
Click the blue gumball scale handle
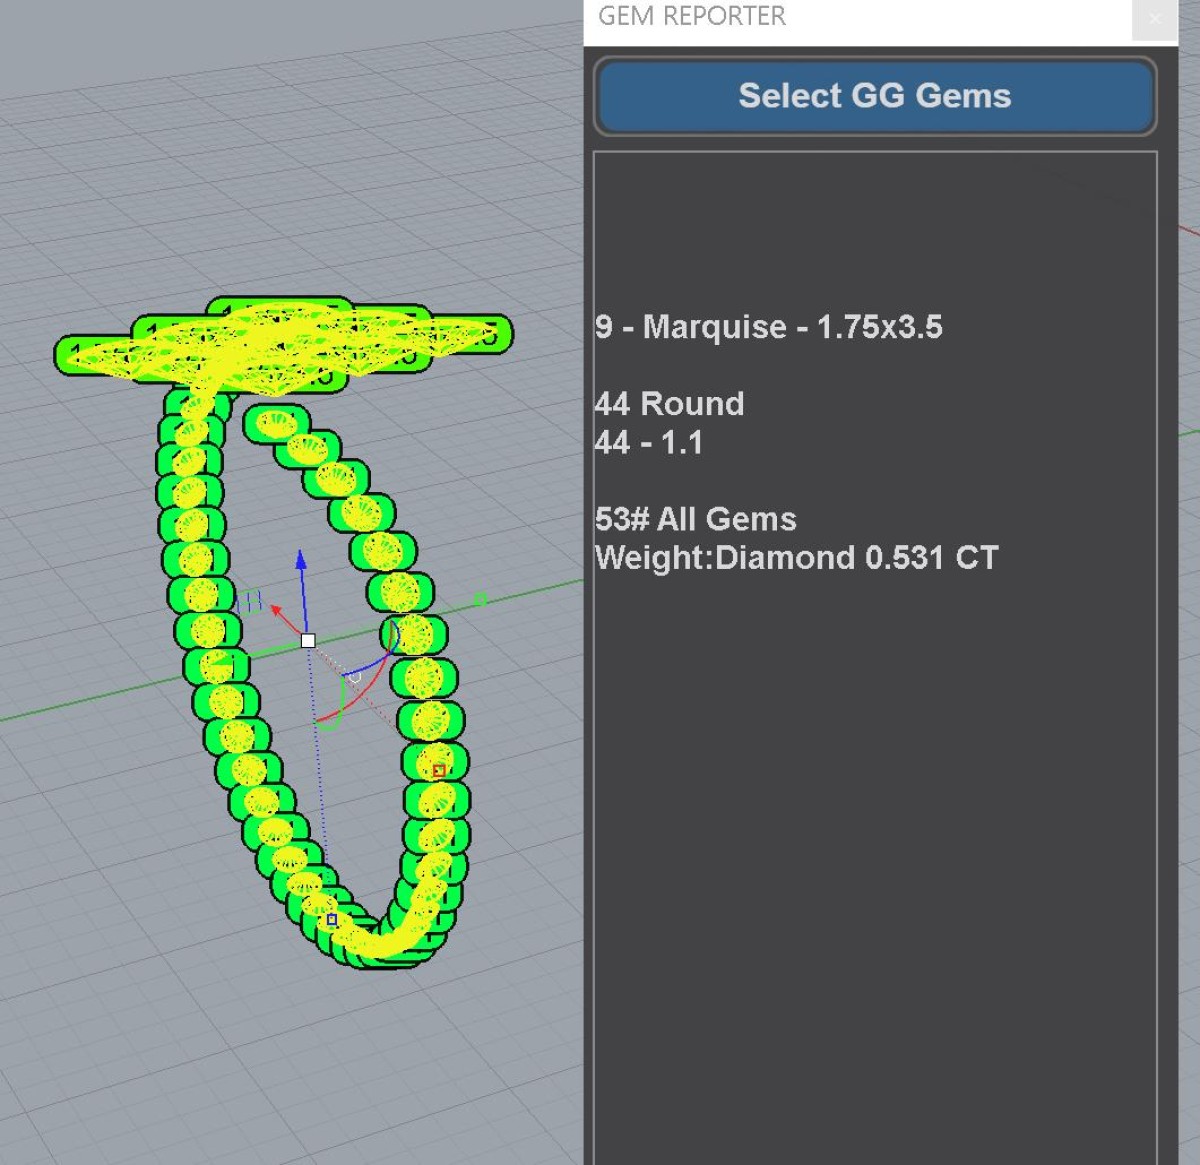[x=332, y=919]
